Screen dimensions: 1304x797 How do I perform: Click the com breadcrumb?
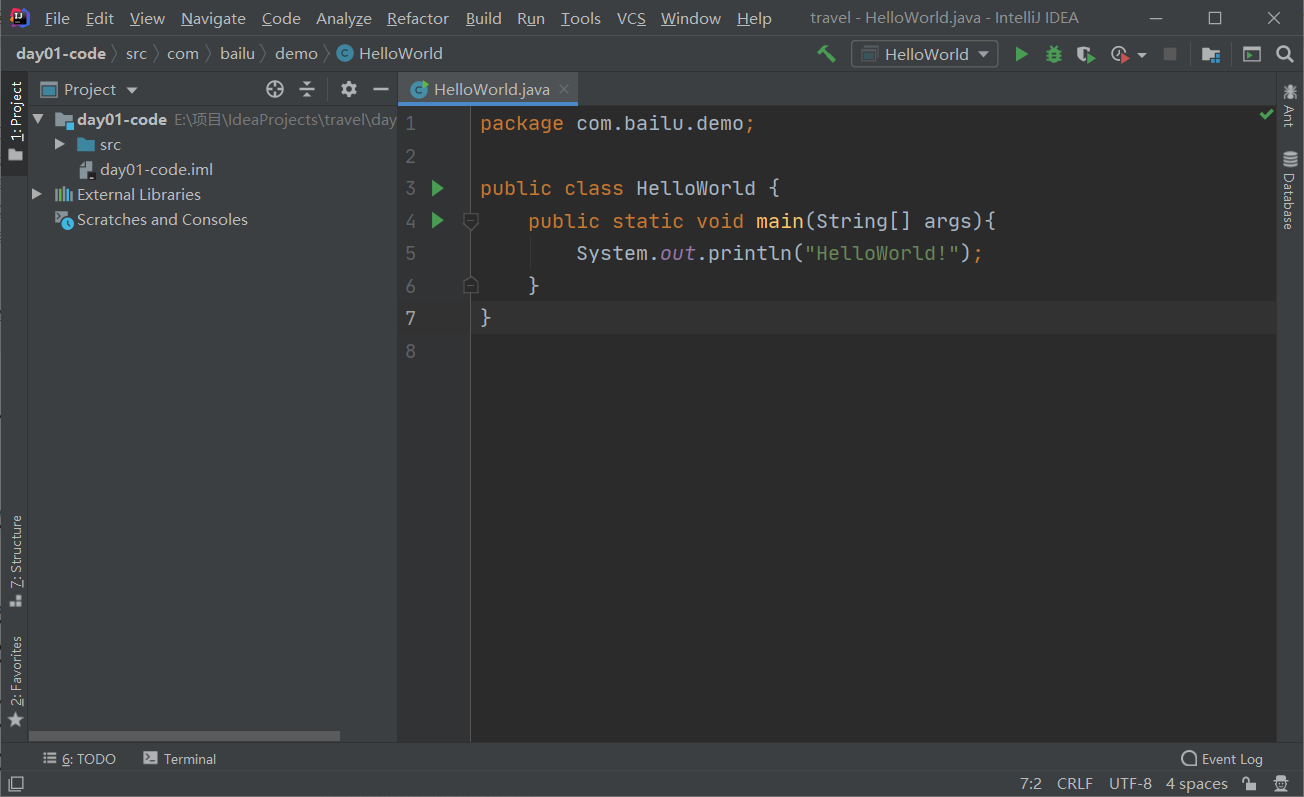pyautogui.click(x=183, y=54)
